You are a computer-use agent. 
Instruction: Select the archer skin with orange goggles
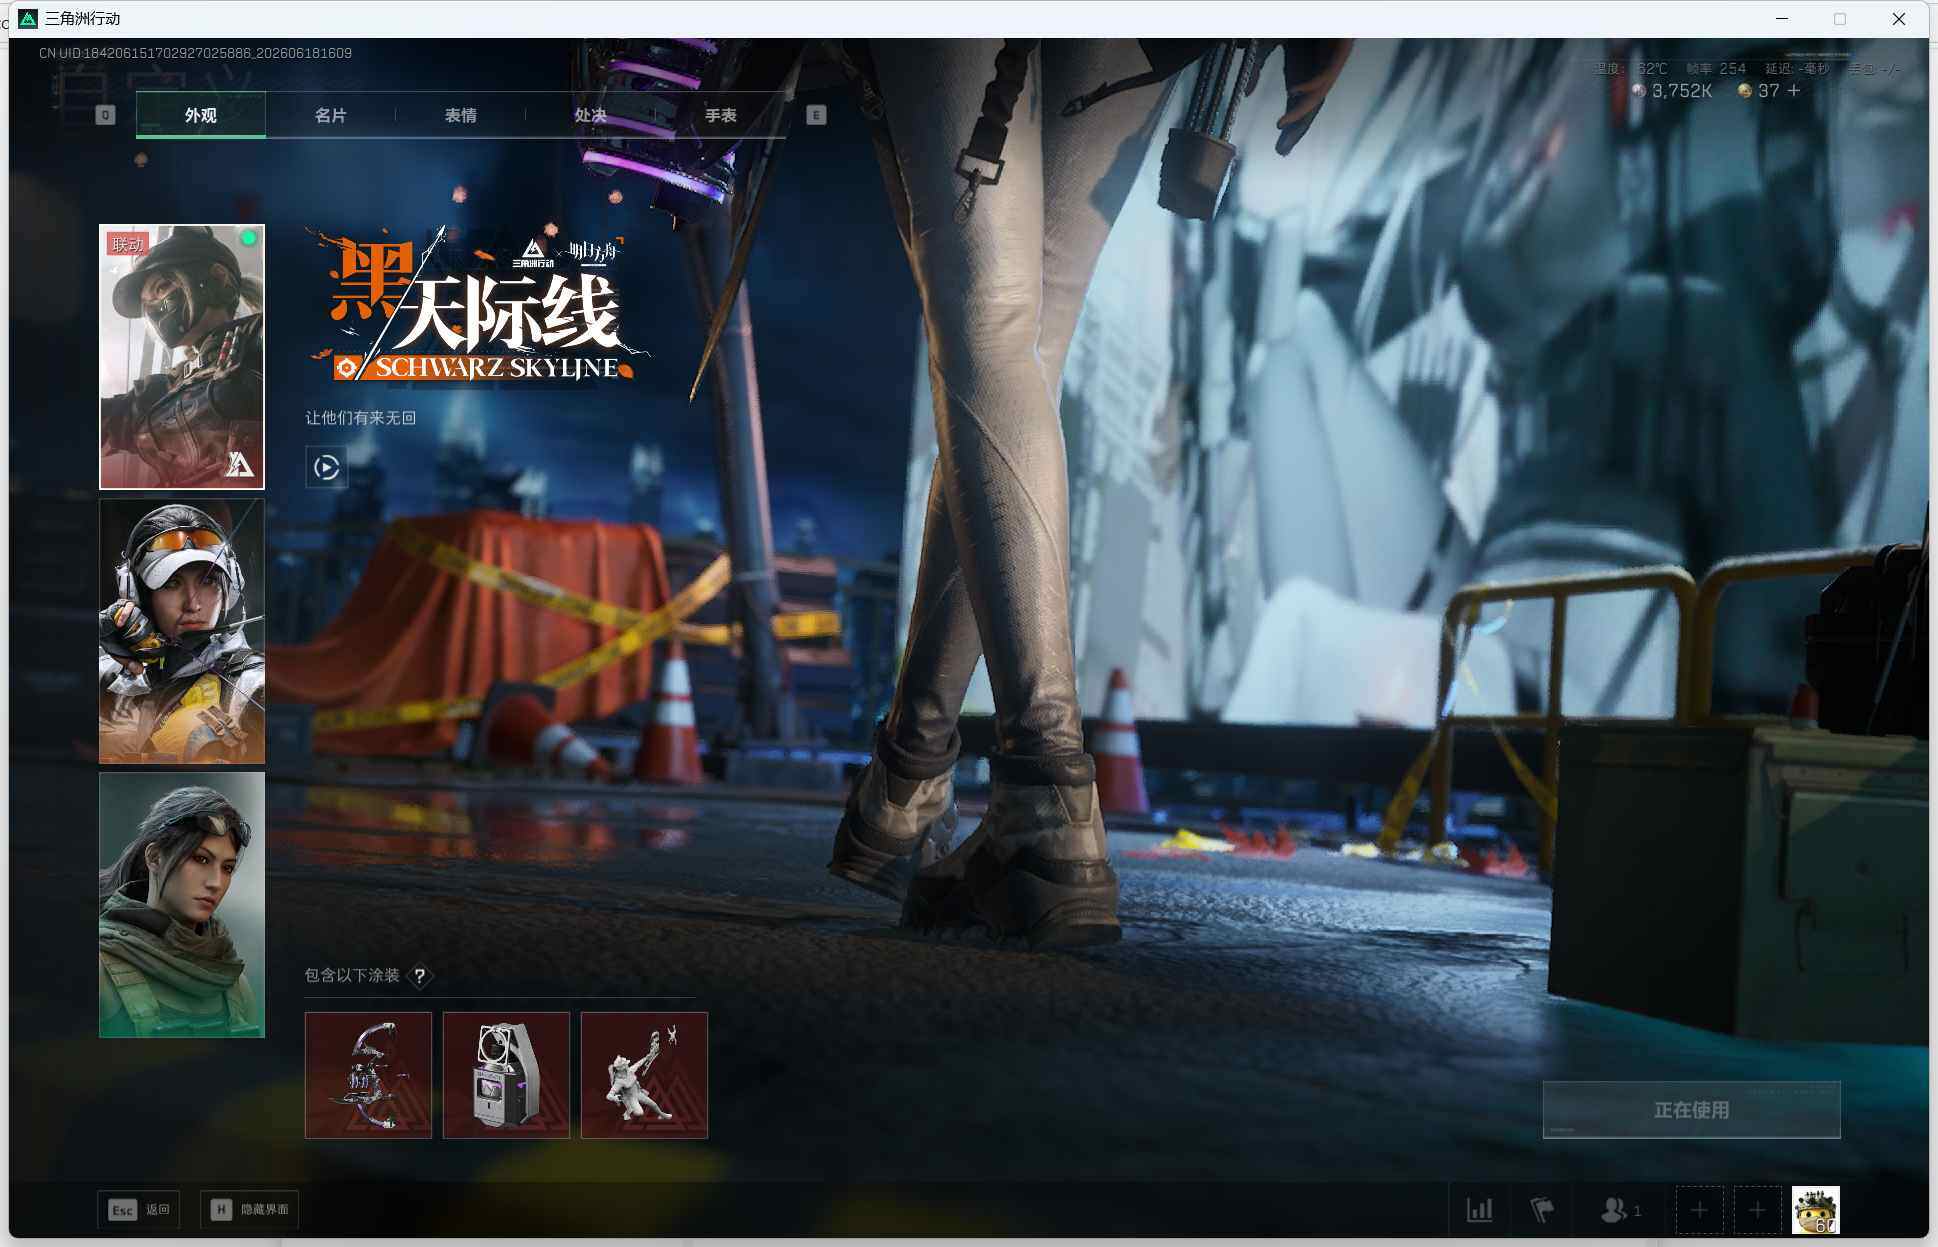182,631
